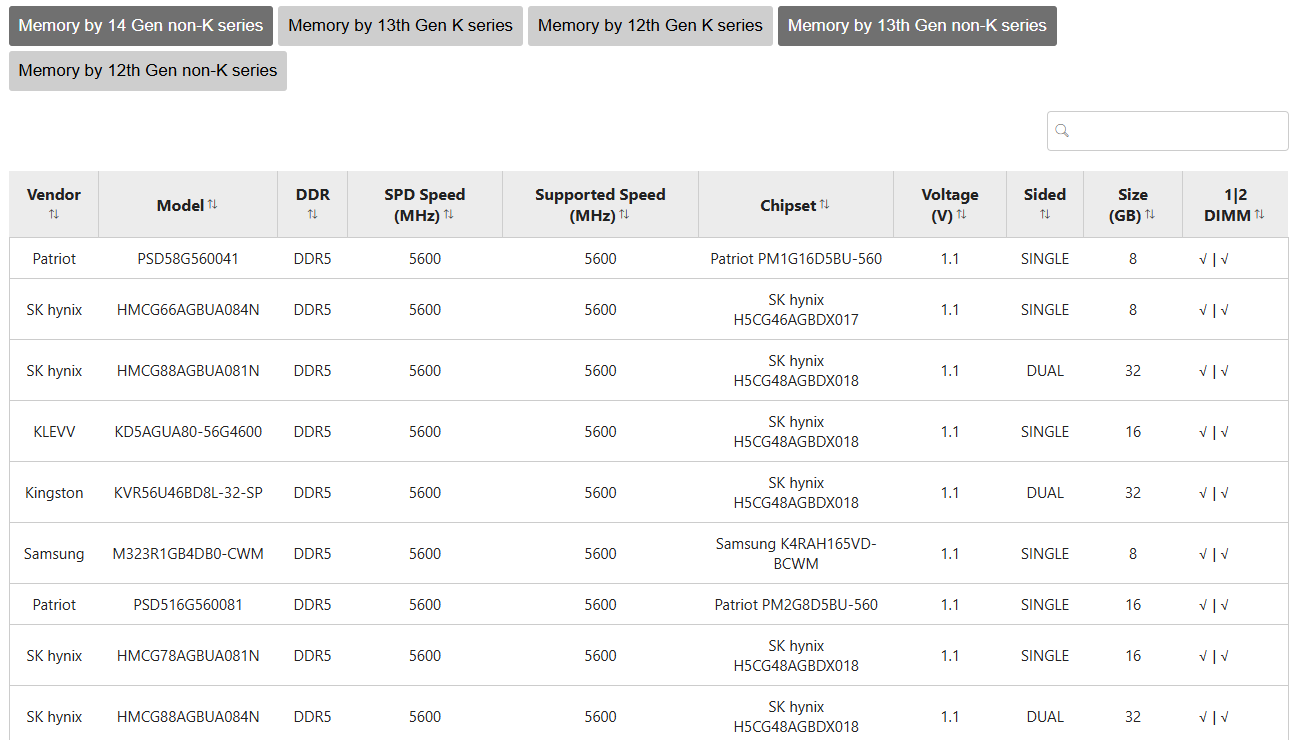
Task: Click the KLEVV vendor cell
Action: (54, 432)
